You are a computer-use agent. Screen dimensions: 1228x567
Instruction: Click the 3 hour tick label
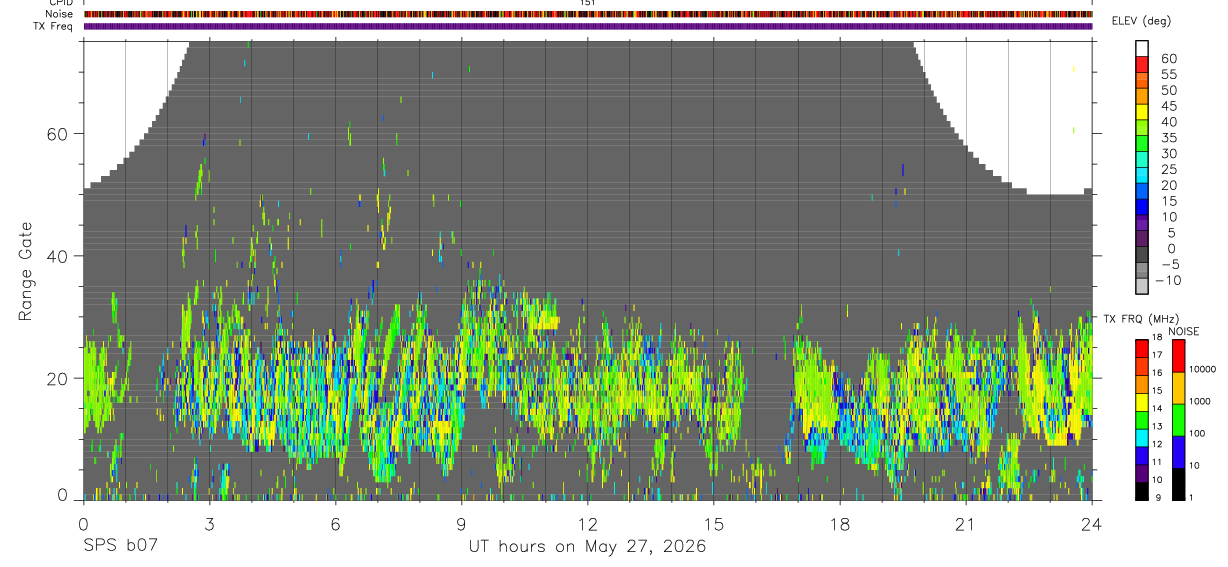coord(209,524)
